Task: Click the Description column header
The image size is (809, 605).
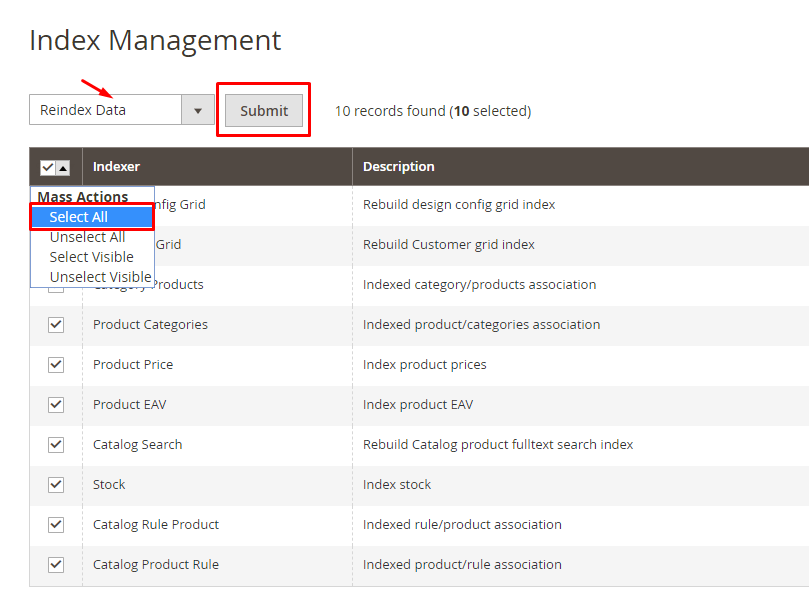Action: [398, 167]
